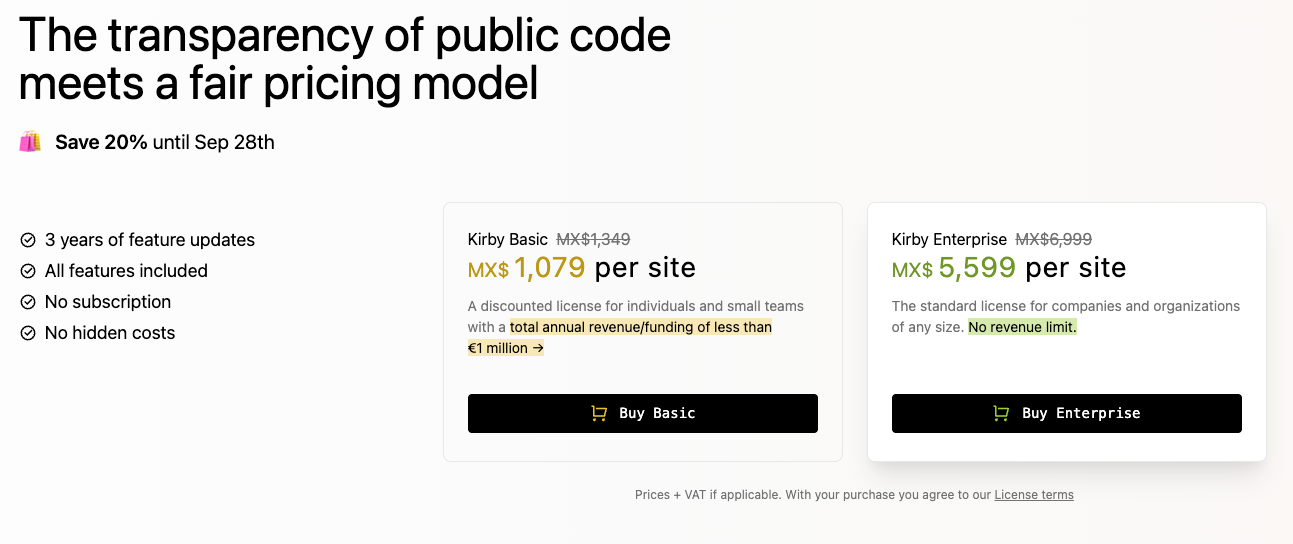
Task: Buy the Kirby Basic license
Action: [x=643, y=413]
